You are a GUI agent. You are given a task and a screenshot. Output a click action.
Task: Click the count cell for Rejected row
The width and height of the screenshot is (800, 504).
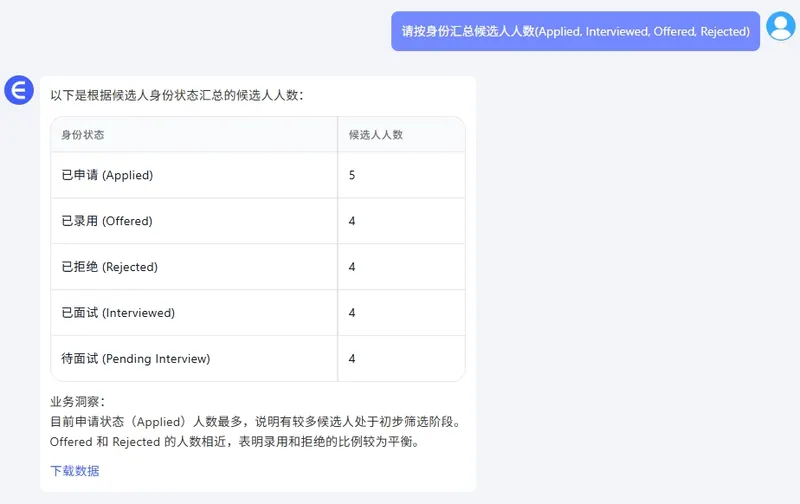click(352, 267)
